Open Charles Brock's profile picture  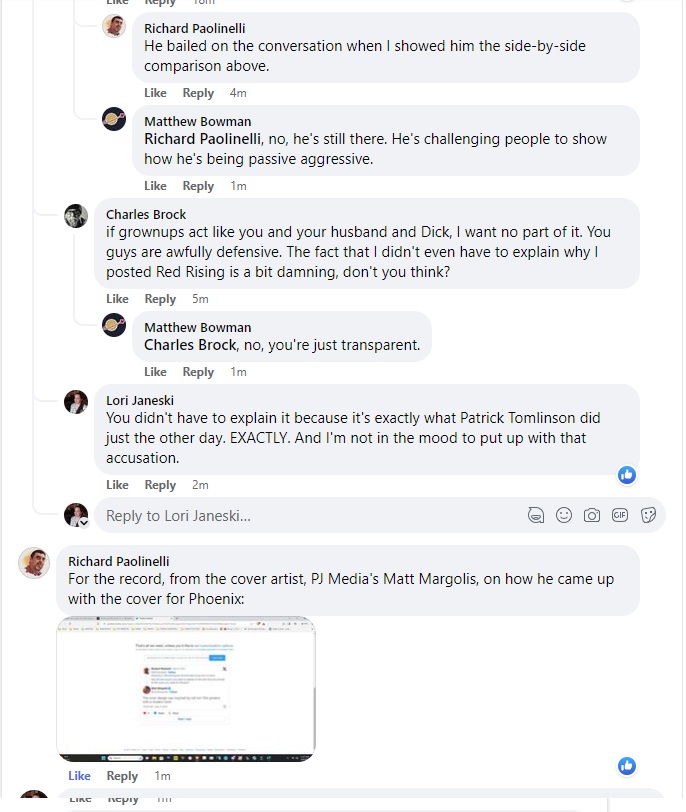coord(76,215)
